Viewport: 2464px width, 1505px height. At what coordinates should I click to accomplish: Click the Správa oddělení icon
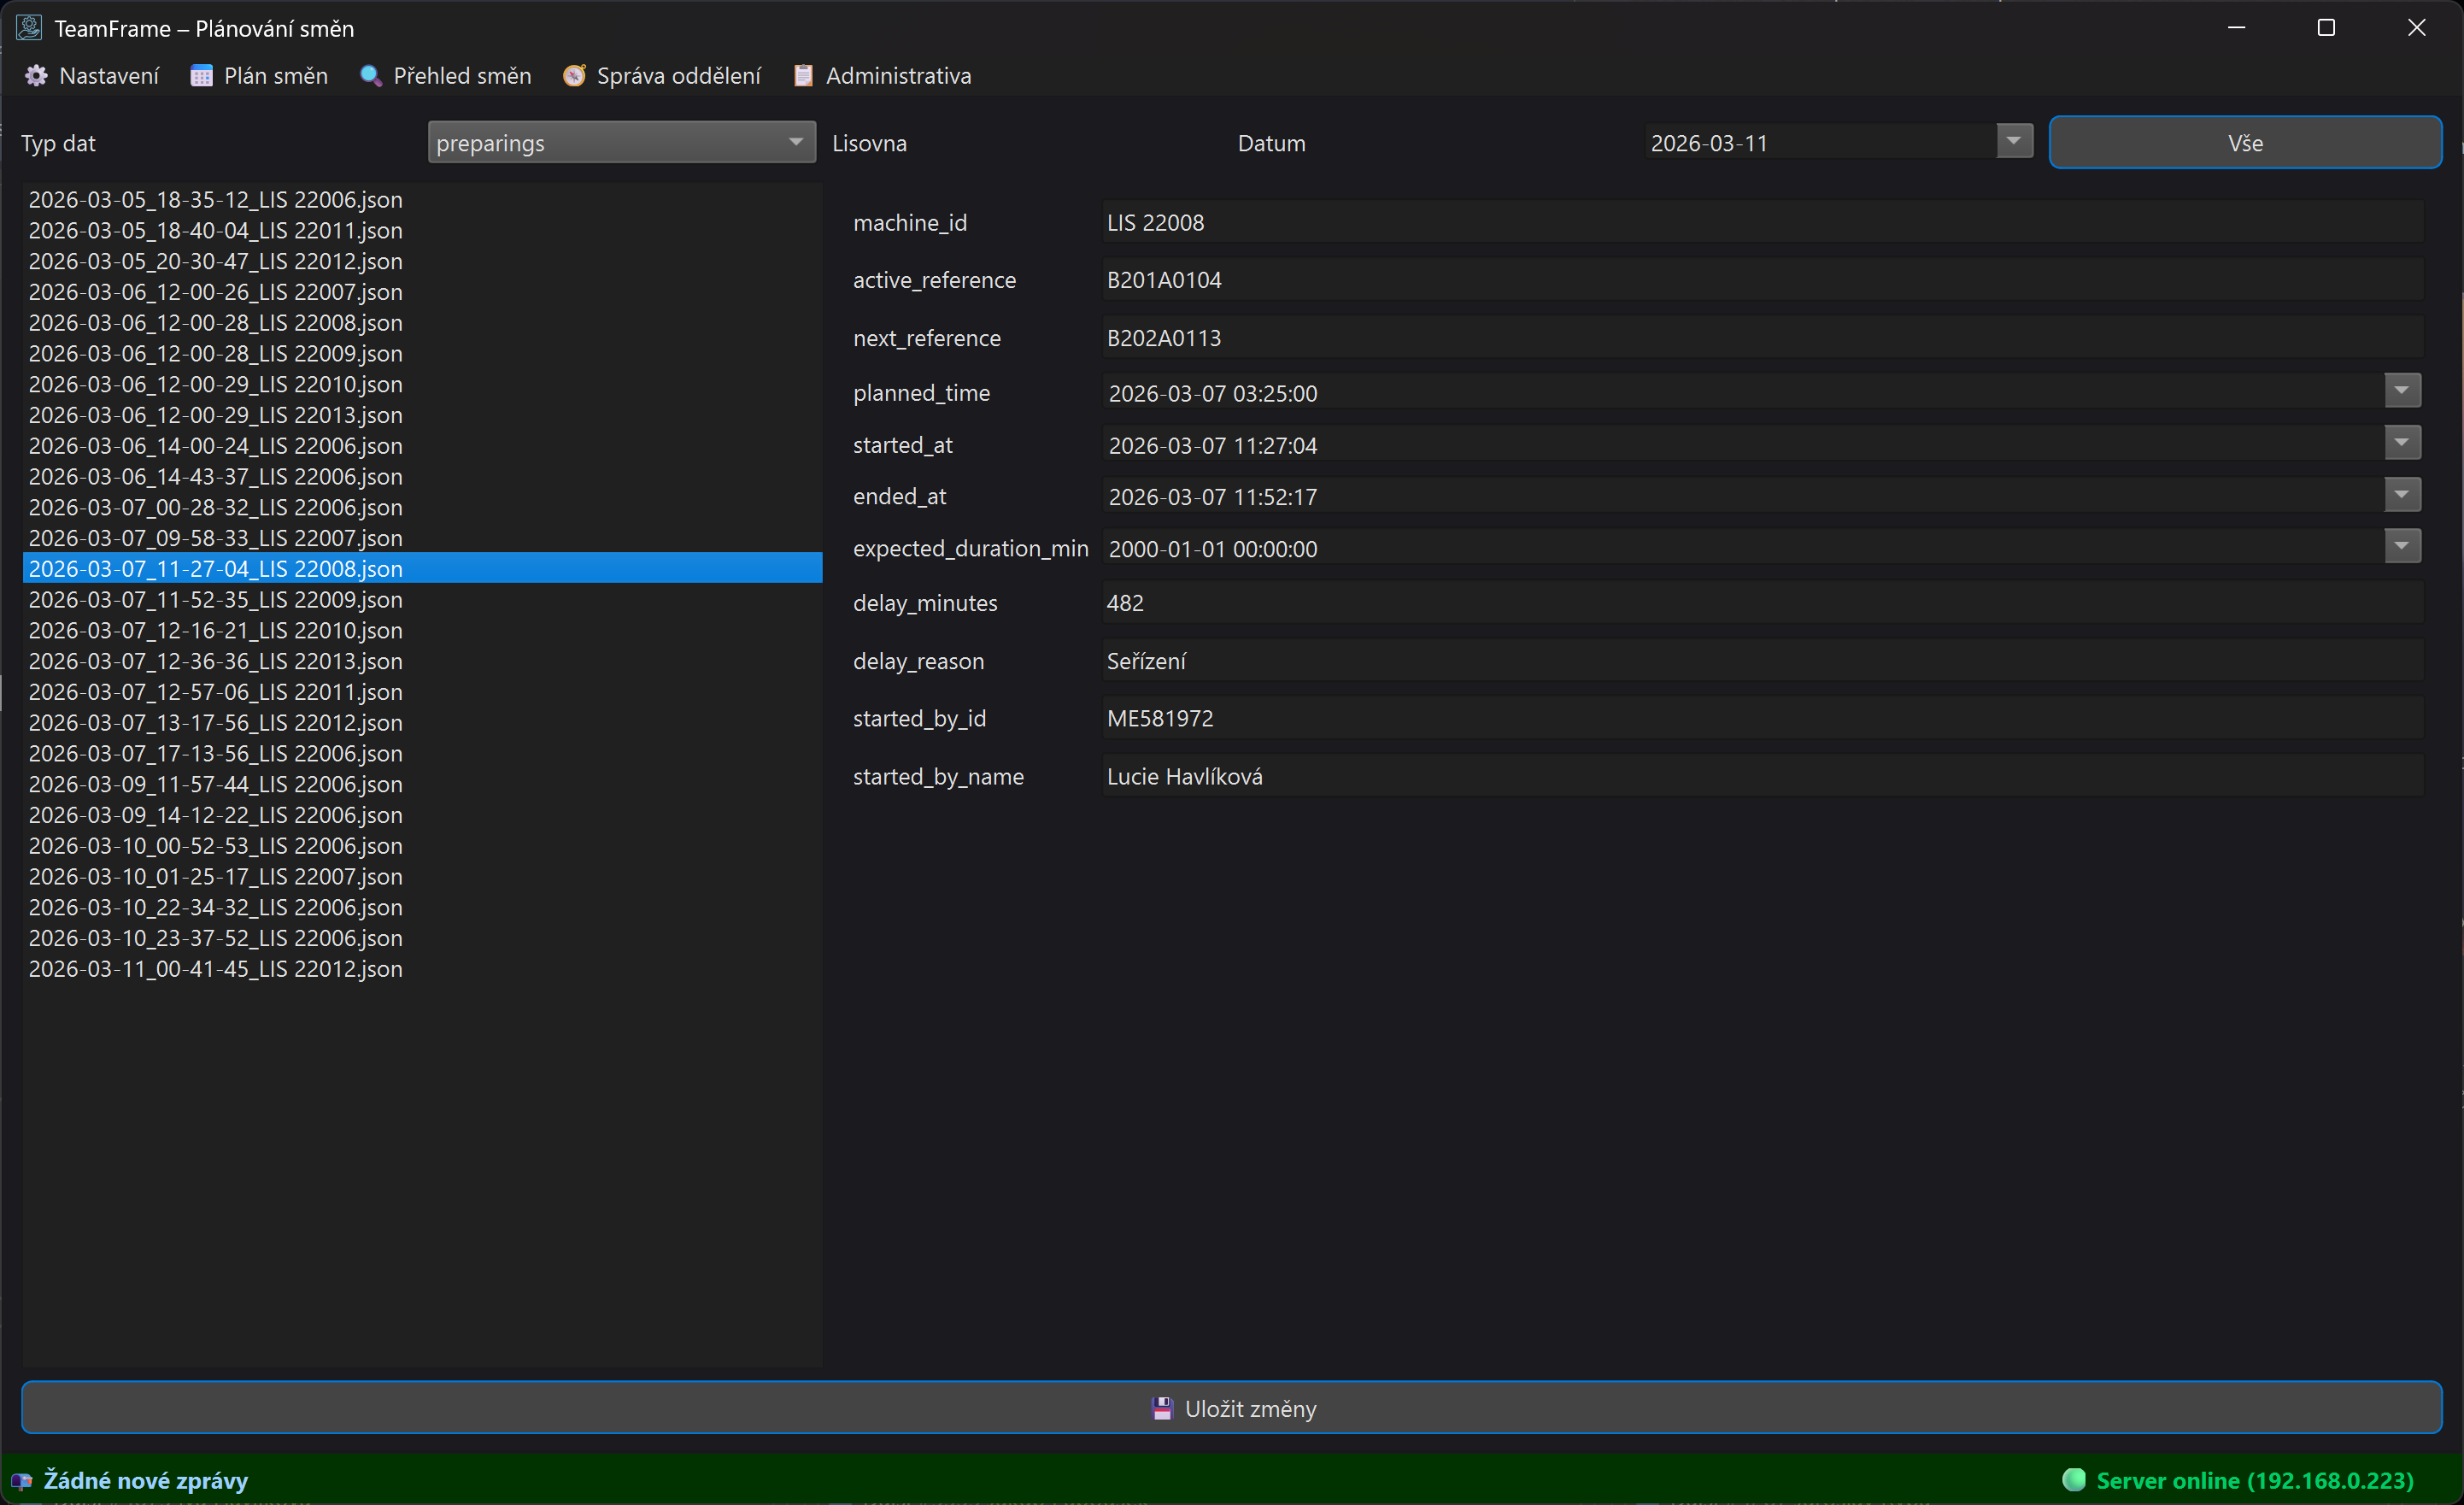(x=574, y=76)
